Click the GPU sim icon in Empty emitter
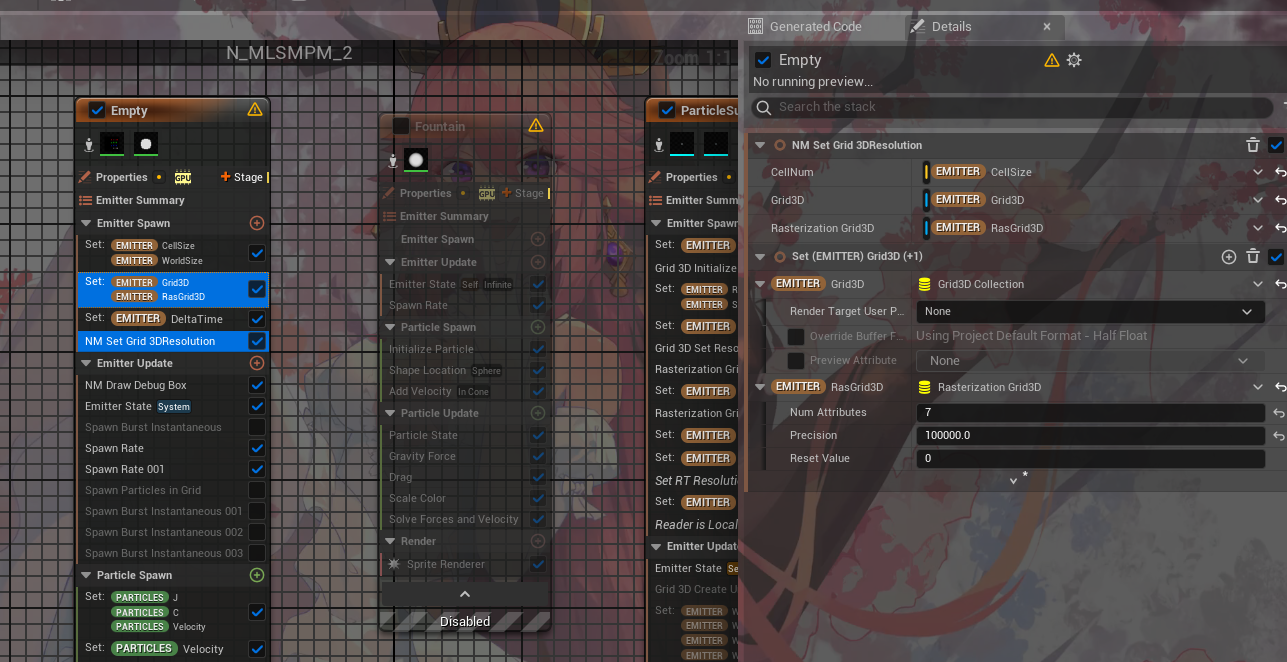 point(182,178)
